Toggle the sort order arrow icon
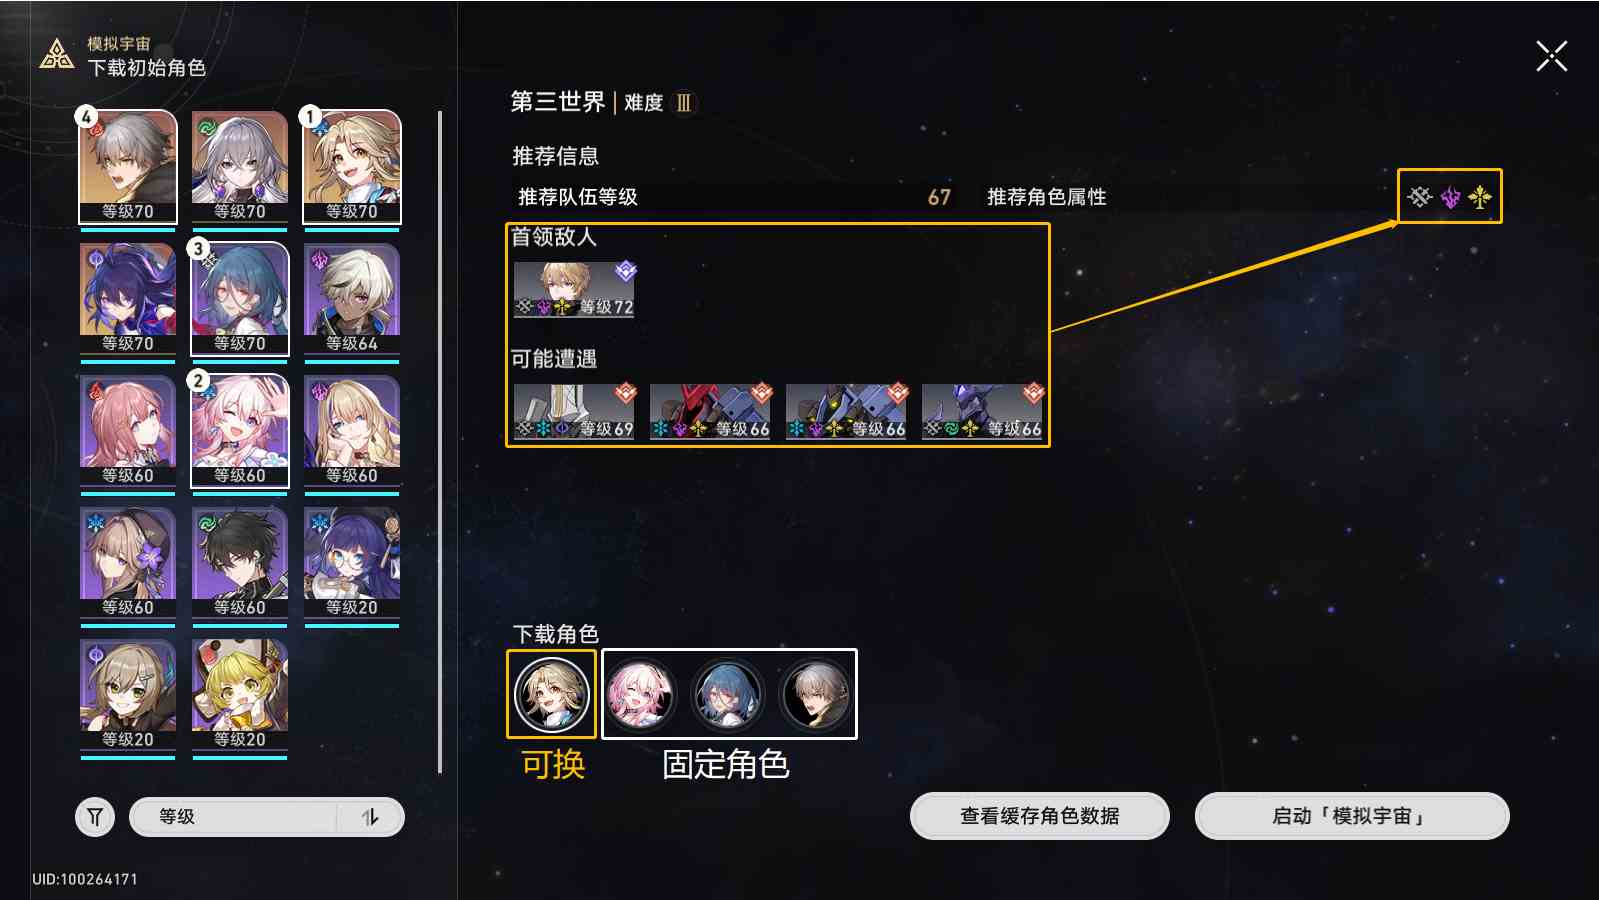This screenshot has height=900, width=1599. pyautogui.click(x=370, y=817)
